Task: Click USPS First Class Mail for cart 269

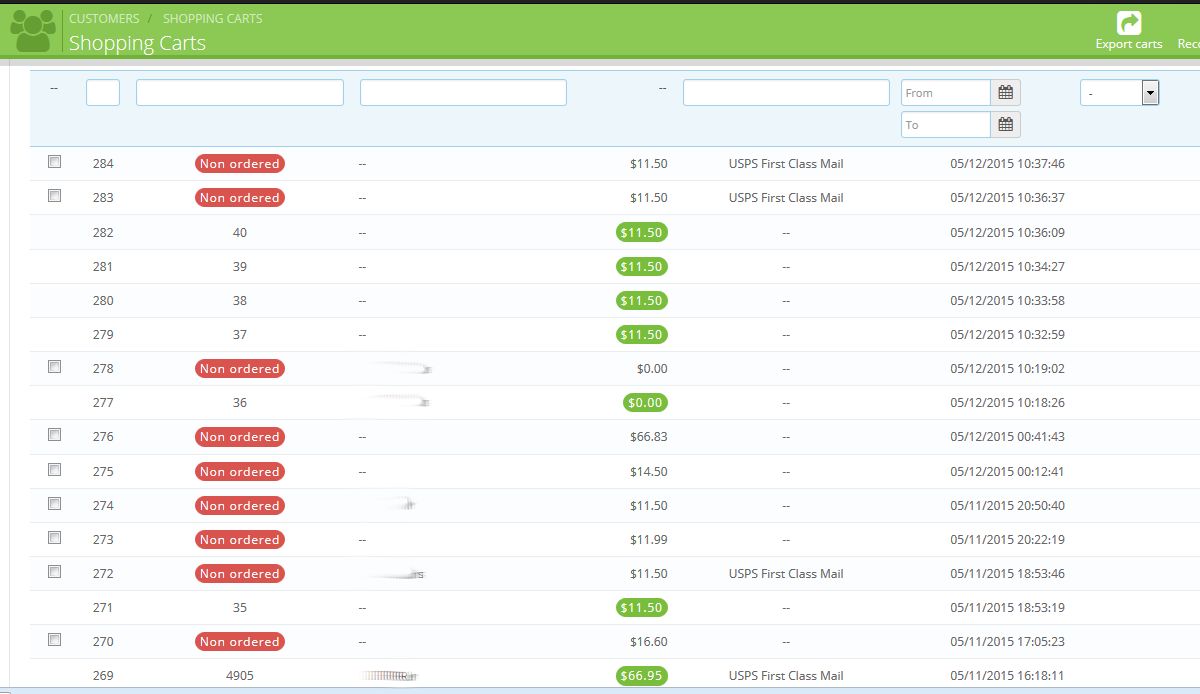Action: point(786,676)
